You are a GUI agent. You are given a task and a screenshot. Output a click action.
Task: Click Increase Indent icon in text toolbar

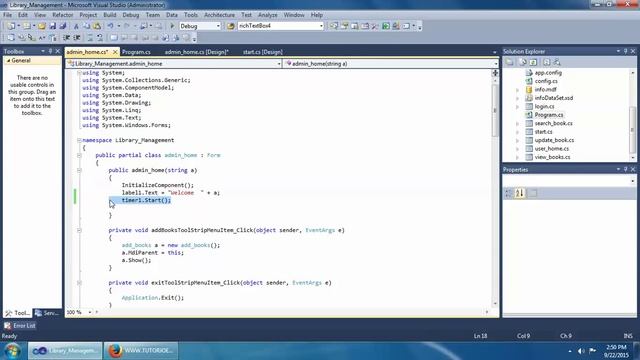(77, 38)
